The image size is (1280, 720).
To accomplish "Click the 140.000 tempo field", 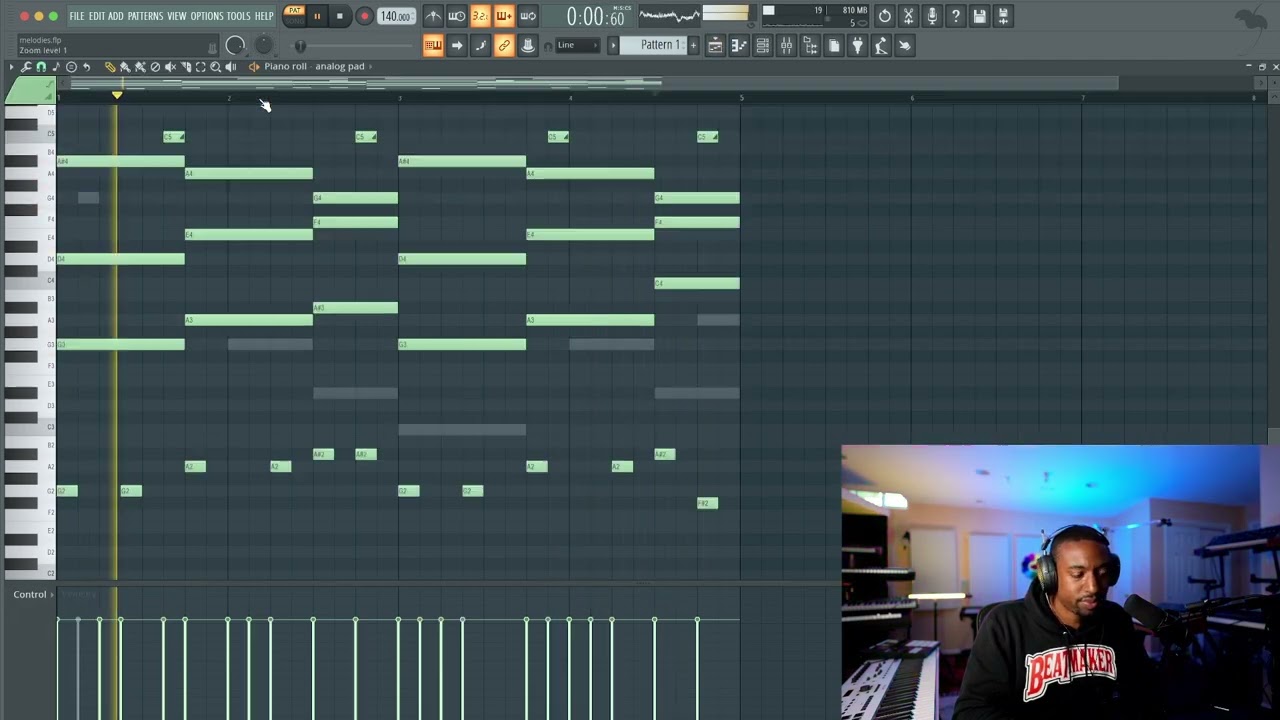I will [396, 16].
